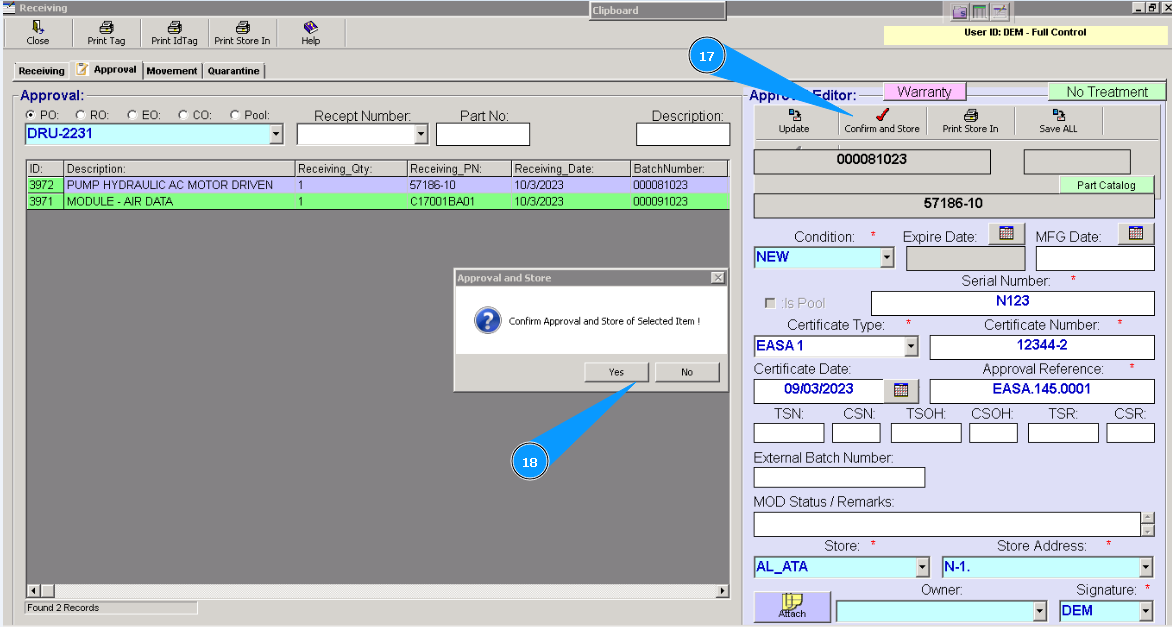This screenshot has width=1172, height=627.
Task: Click the Update icon in the Approval Editor
Action: tap(794, 115)
